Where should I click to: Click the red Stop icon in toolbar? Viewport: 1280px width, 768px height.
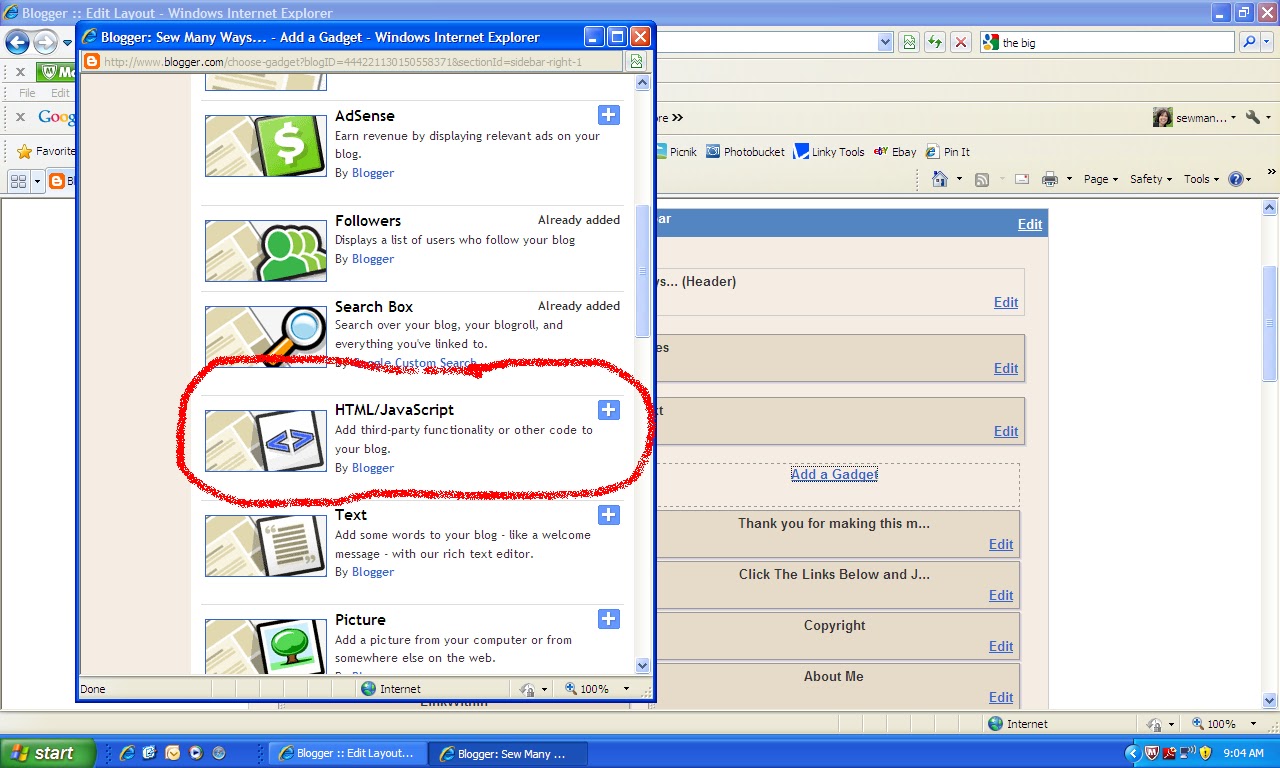tap(960, 42)
